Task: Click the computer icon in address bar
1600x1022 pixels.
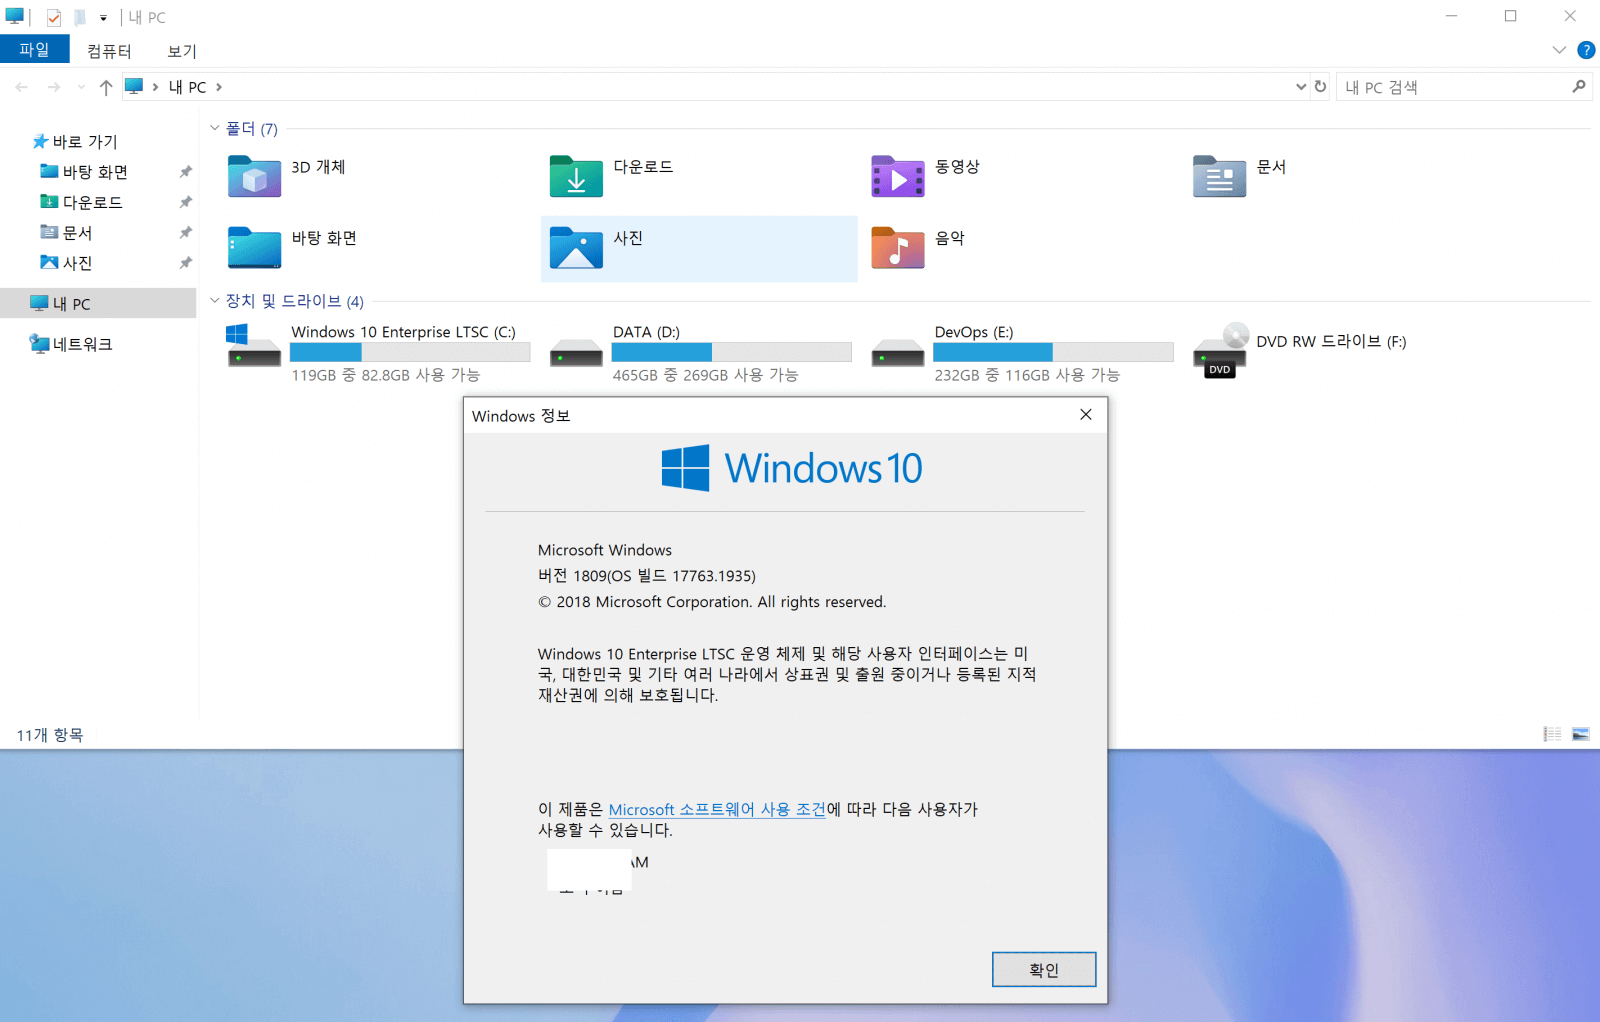Action: coord(134,87)
